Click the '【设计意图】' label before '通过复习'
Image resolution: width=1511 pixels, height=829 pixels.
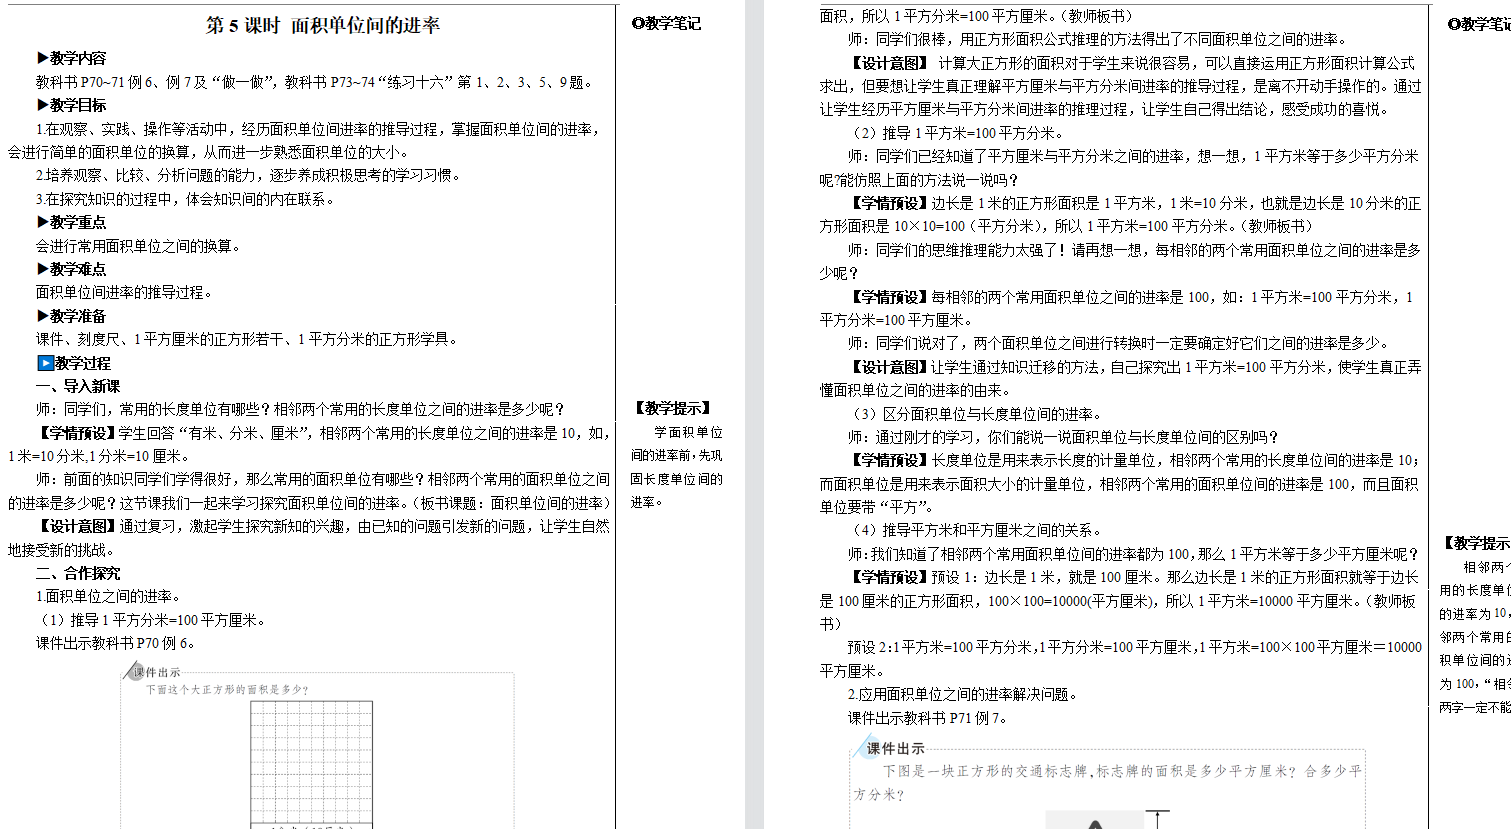point(77,527)
